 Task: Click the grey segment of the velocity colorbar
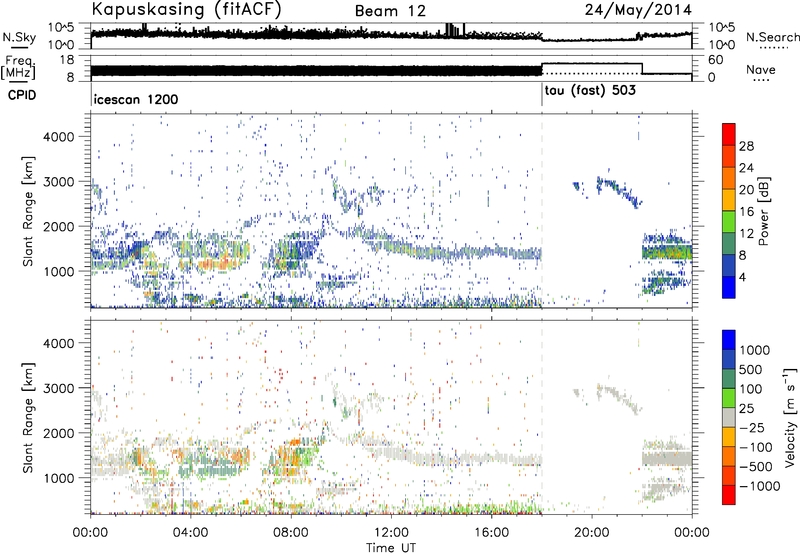point(729,417)
